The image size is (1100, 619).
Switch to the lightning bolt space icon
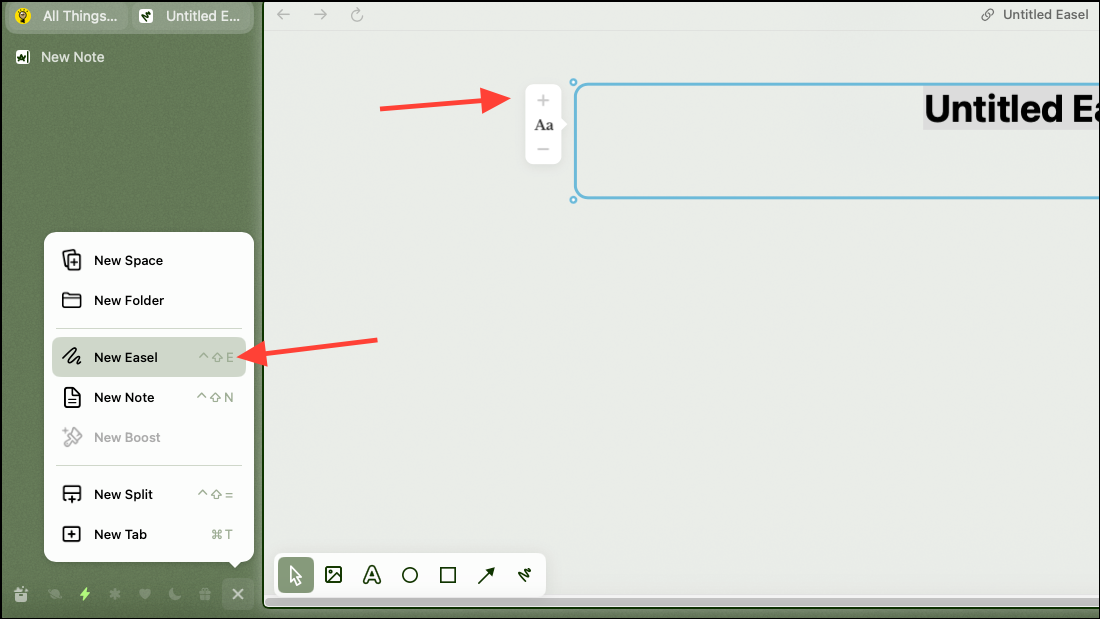pyautogui.click(x=85, y=594)
